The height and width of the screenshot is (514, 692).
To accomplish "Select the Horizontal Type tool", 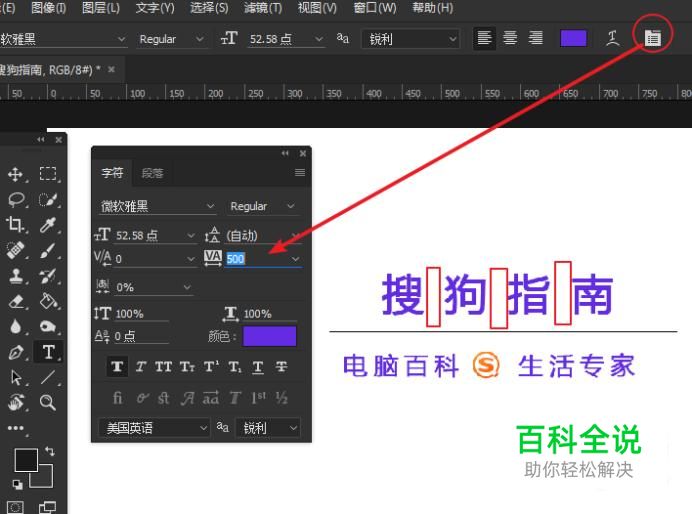I will coord(49,352).
